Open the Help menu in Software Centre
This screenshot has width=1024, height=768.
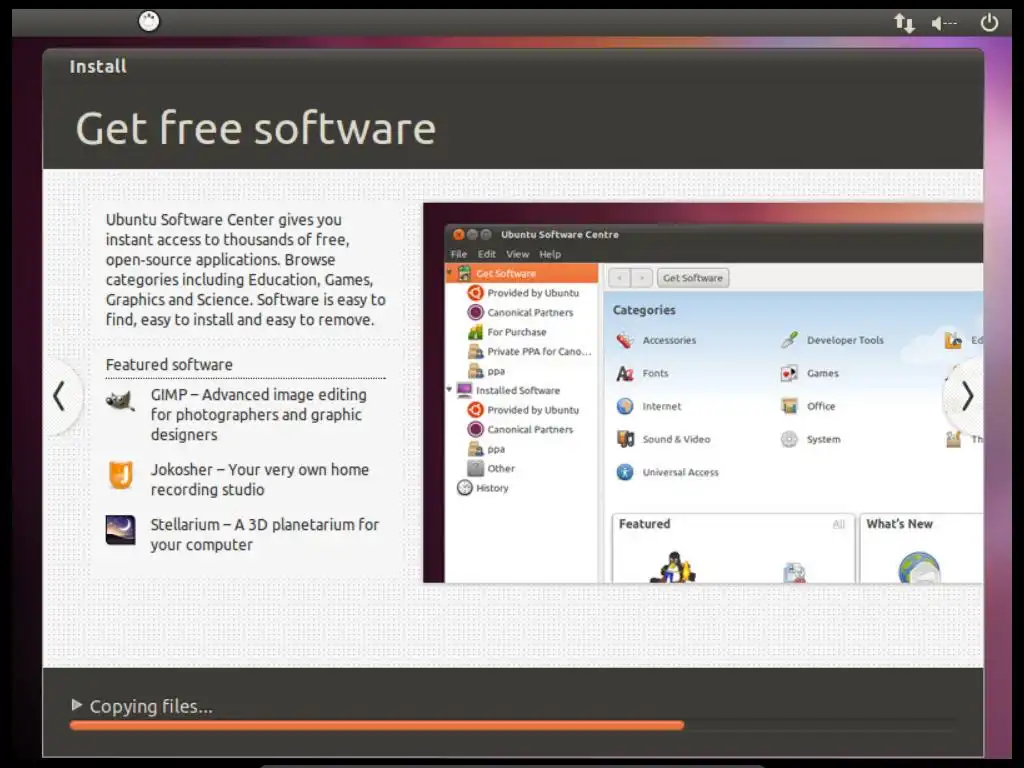click(x=550, y=254)
